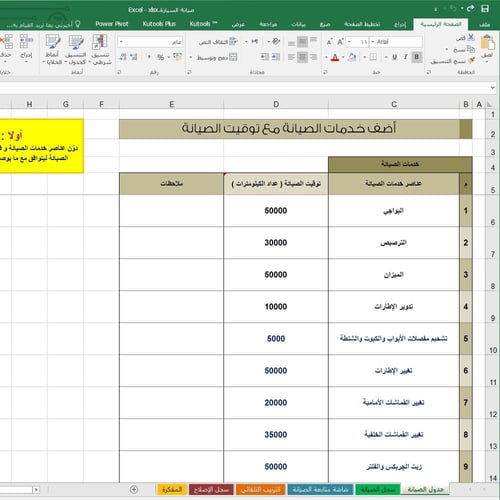Viewport: 500px width, 500px height.
Task: Increase font size with the larger A icon
Action: pyautogui.click(x=340, y=42)
